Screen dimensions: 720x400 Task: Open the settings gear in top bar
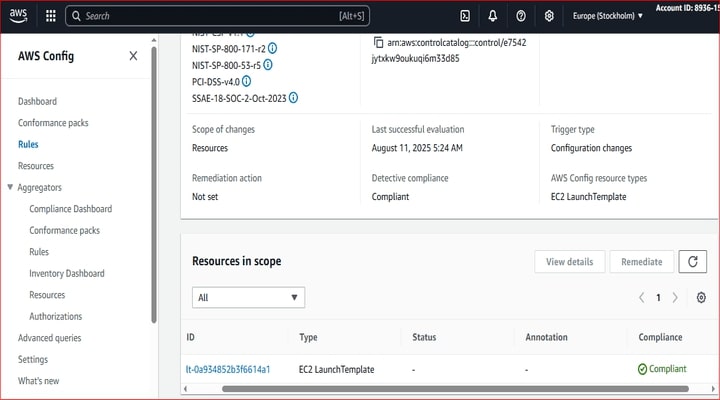(549, 16)
